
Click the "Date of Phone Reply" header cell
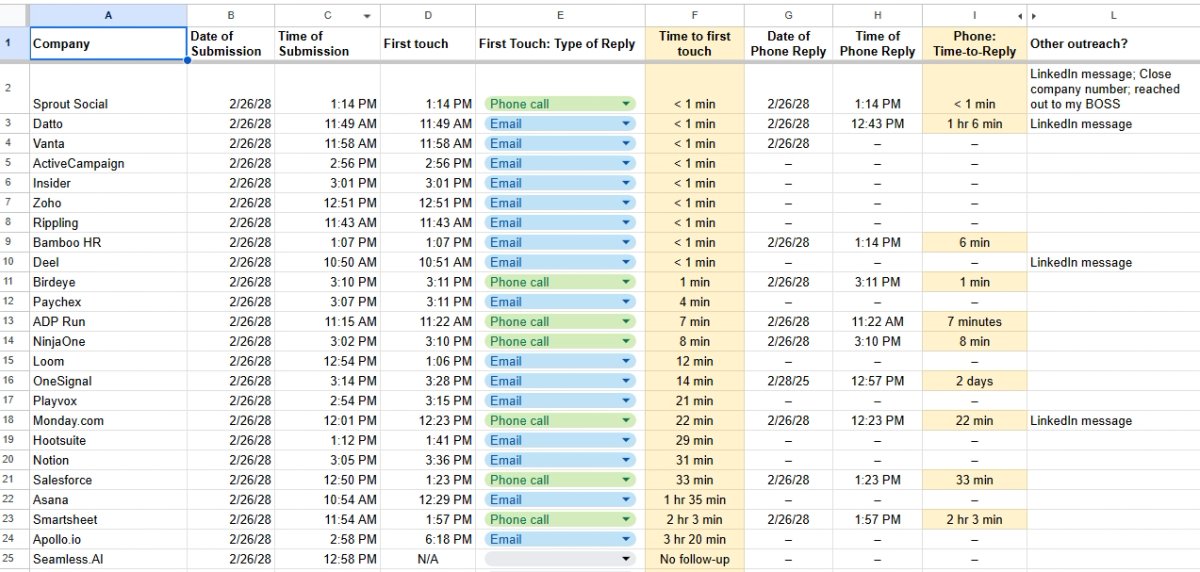(x=788, y=44)
